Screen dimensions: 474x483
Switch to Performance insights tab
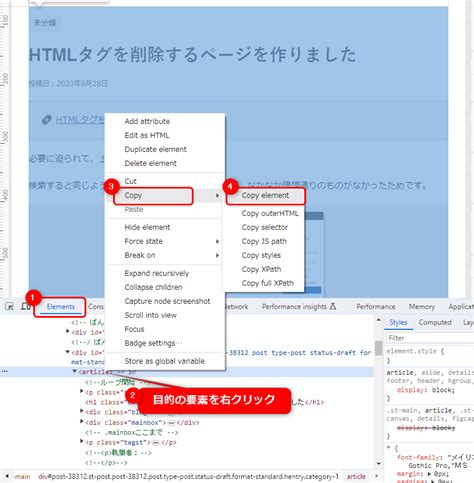294,307
